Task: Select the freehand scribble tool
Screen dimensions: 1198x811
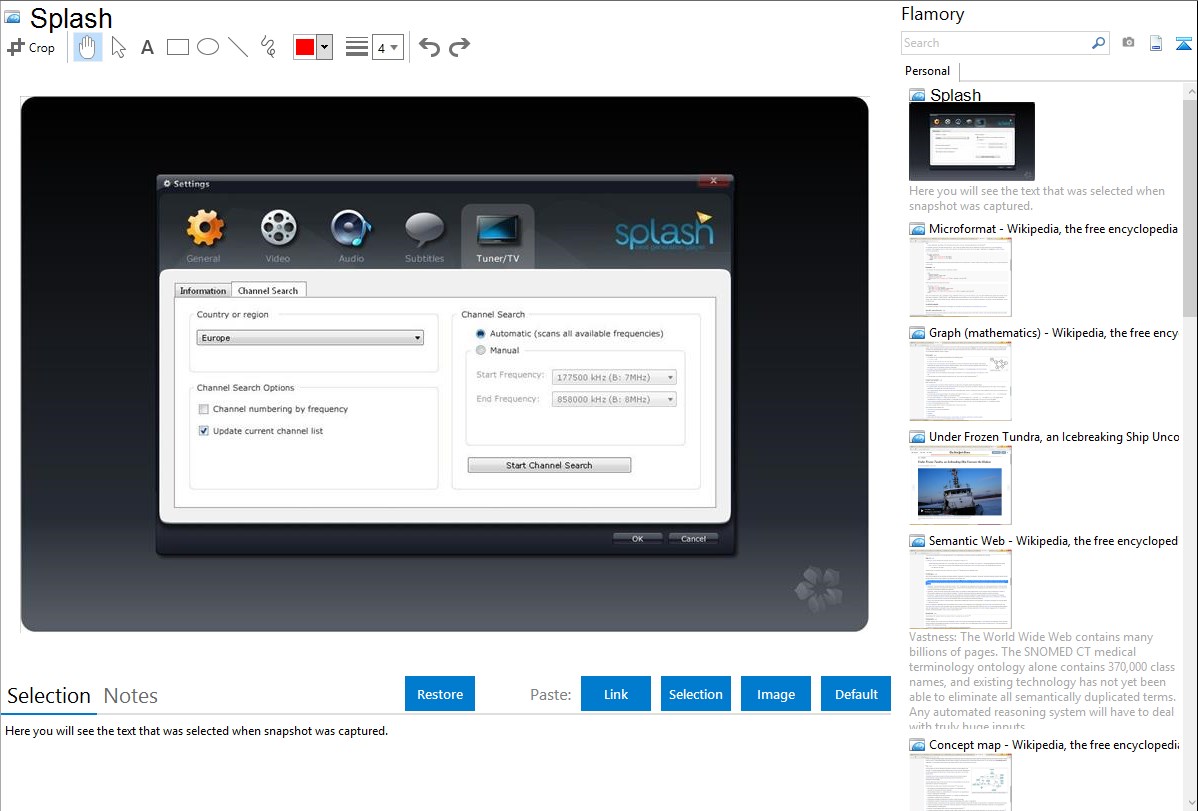Action: [x=268, y=47]
